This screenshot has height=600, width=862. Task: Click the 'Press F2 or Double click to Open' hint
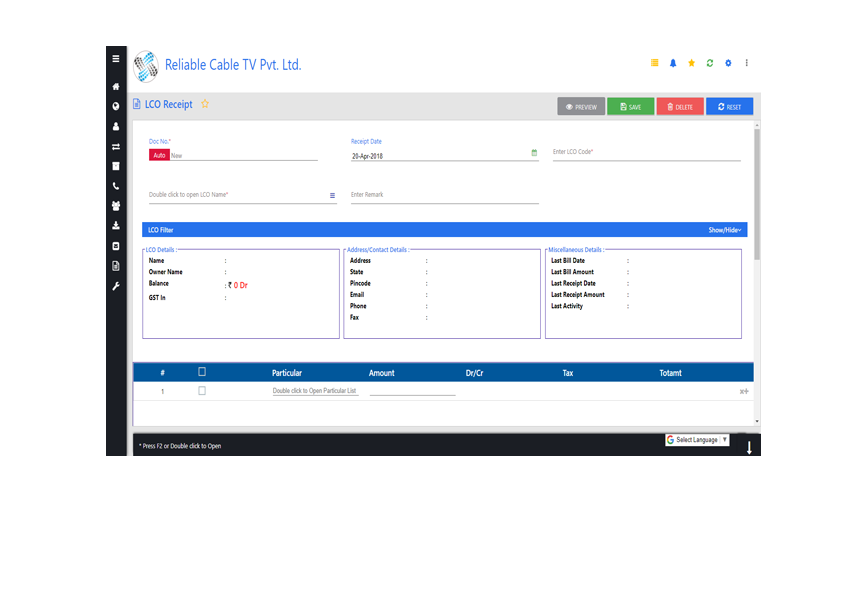click(180, 446)
